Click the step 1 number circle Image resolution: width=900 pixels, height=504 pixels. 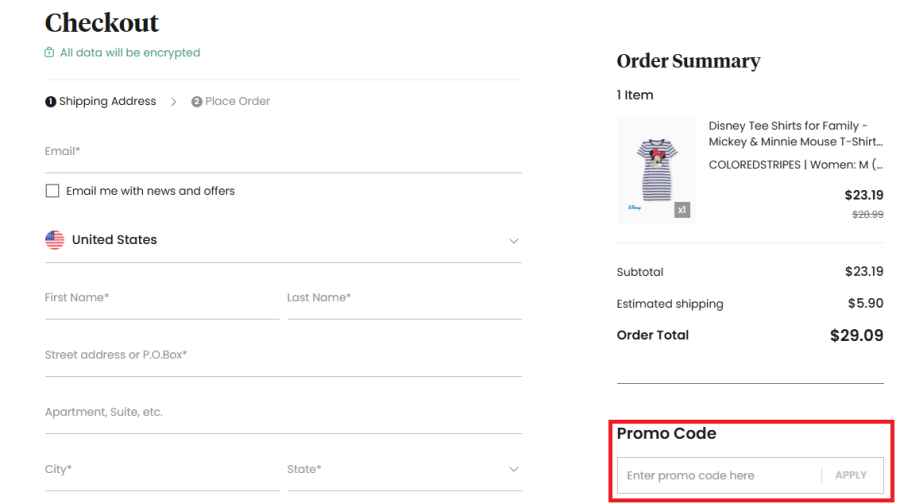51,102
